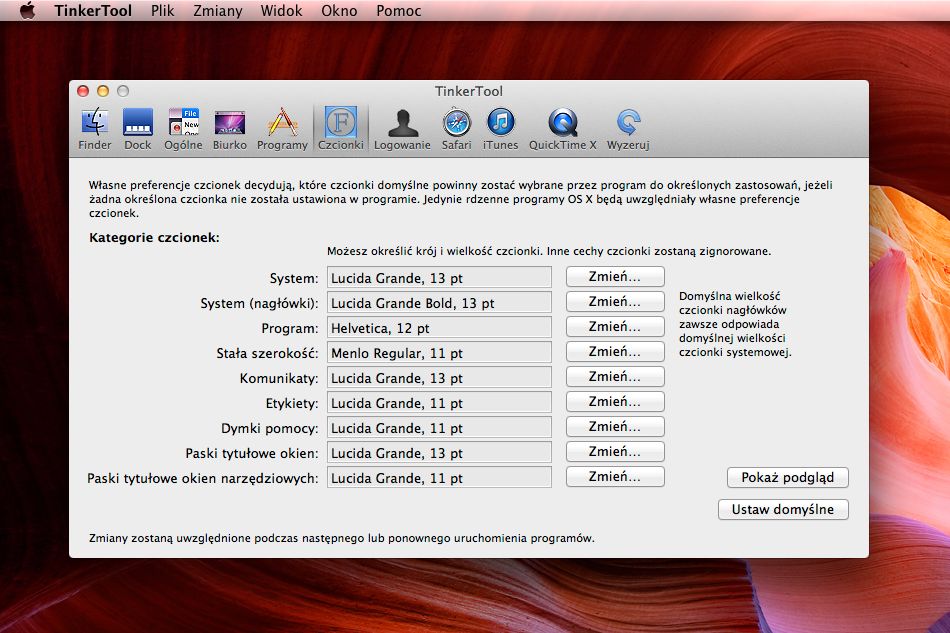Open the Widok menu

[281, 10]
